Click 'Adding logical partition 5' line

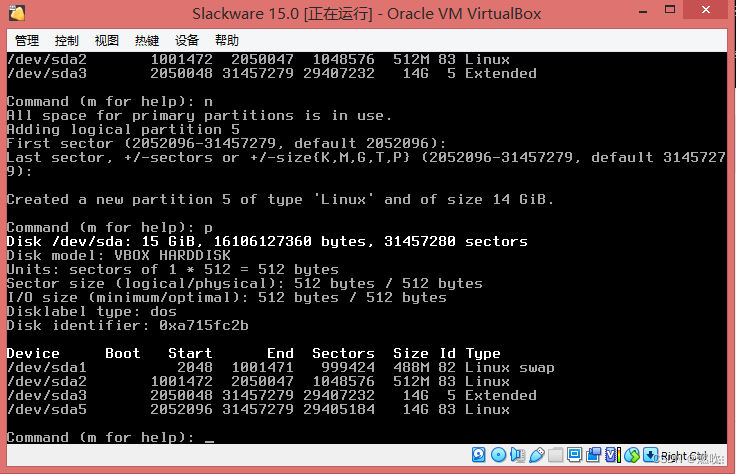click(123, 130)
